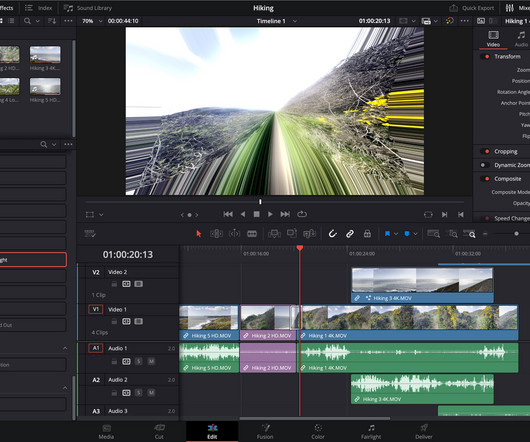Click the Detail Zoom icon
Viewport: 530px width, 442px height.
452,234
